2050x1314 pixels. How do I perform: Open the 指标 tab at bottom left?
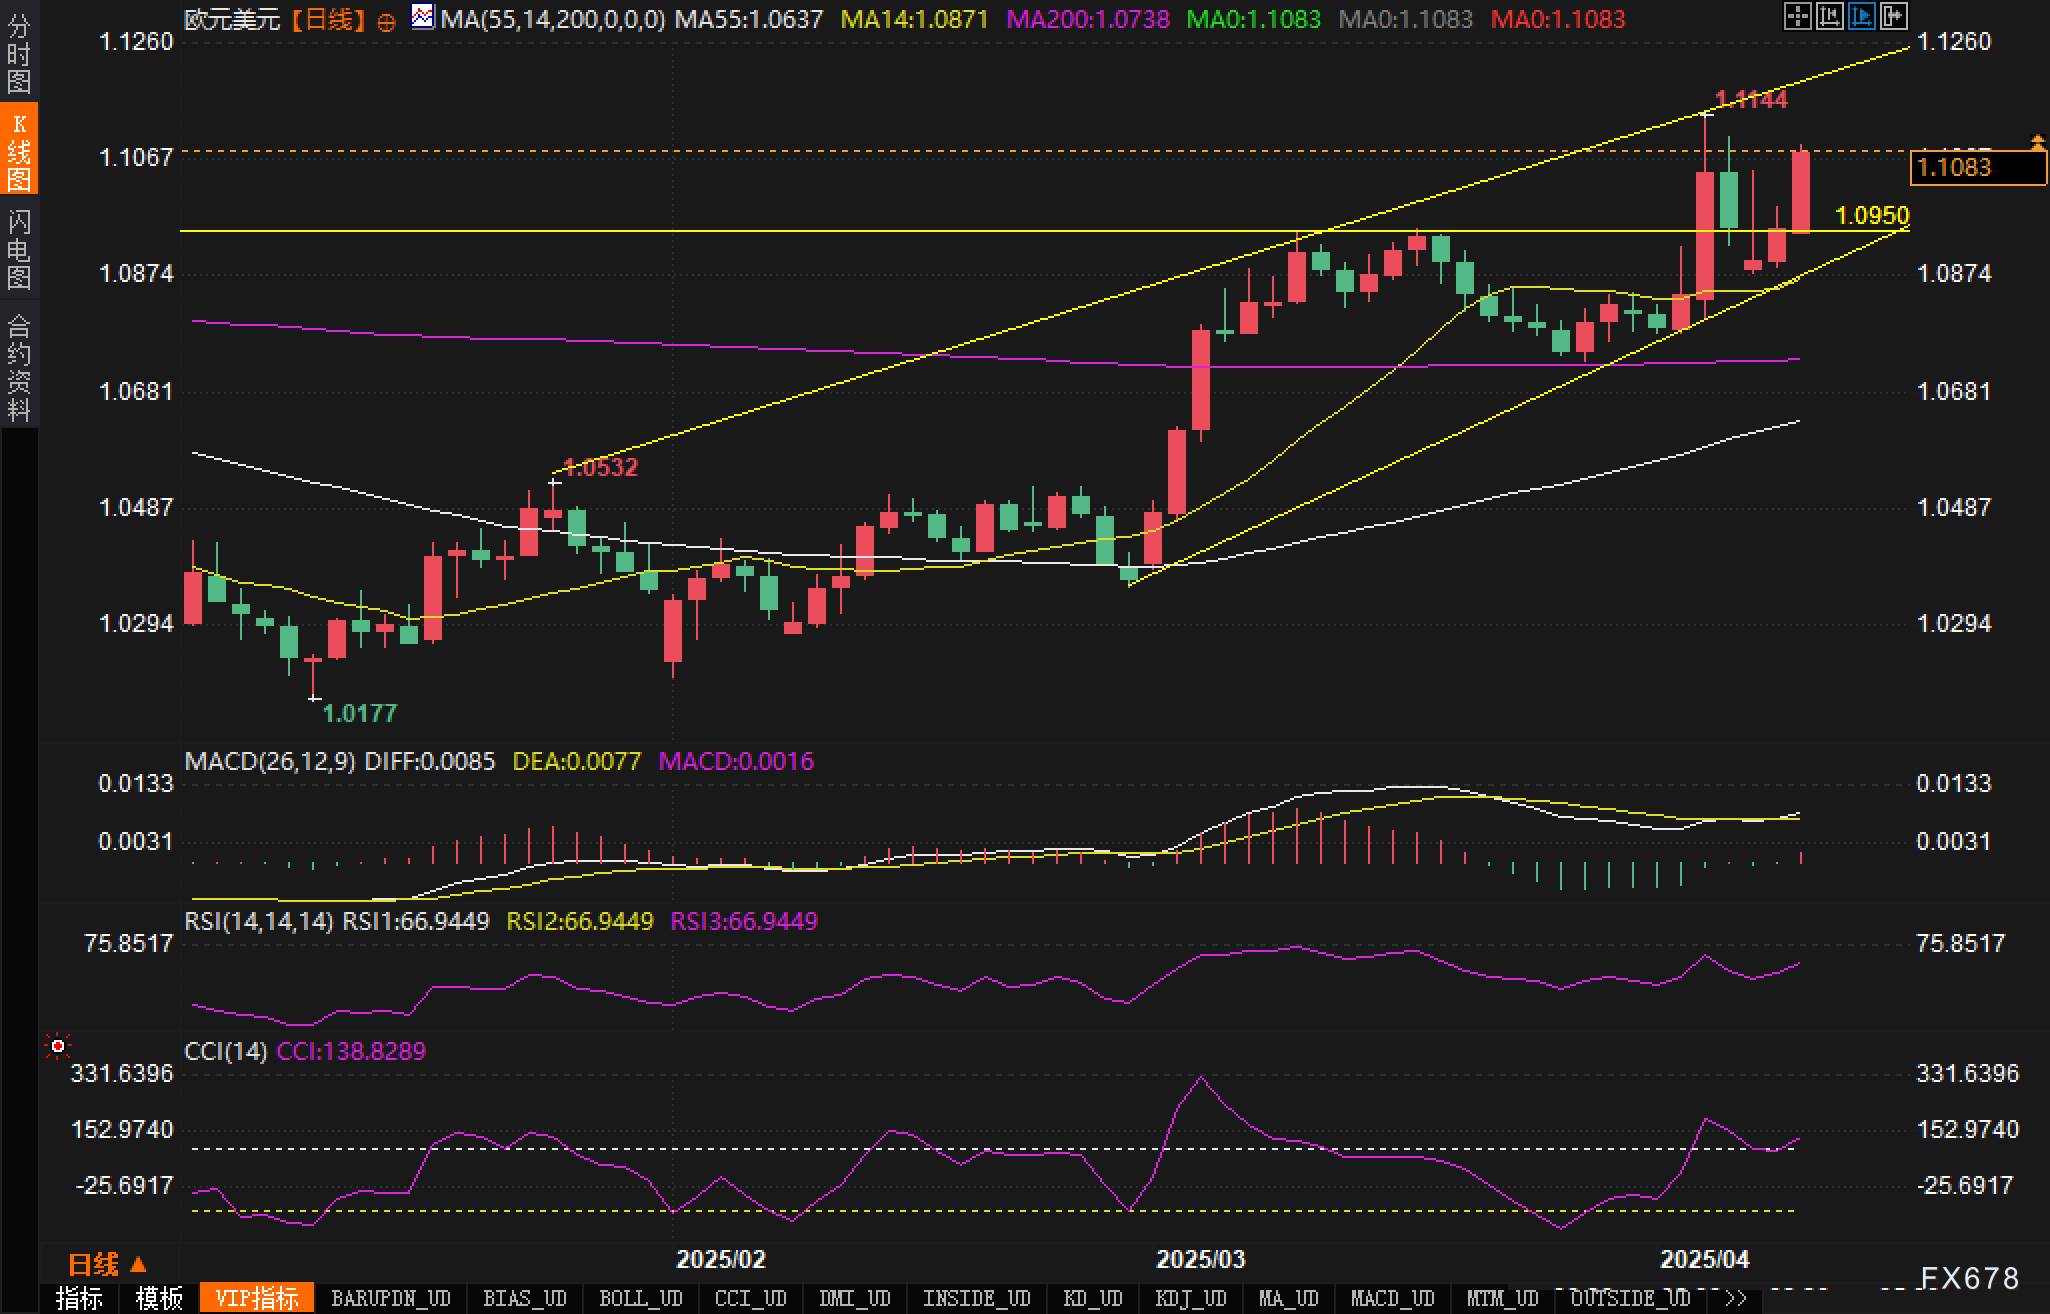[79, 1299]
